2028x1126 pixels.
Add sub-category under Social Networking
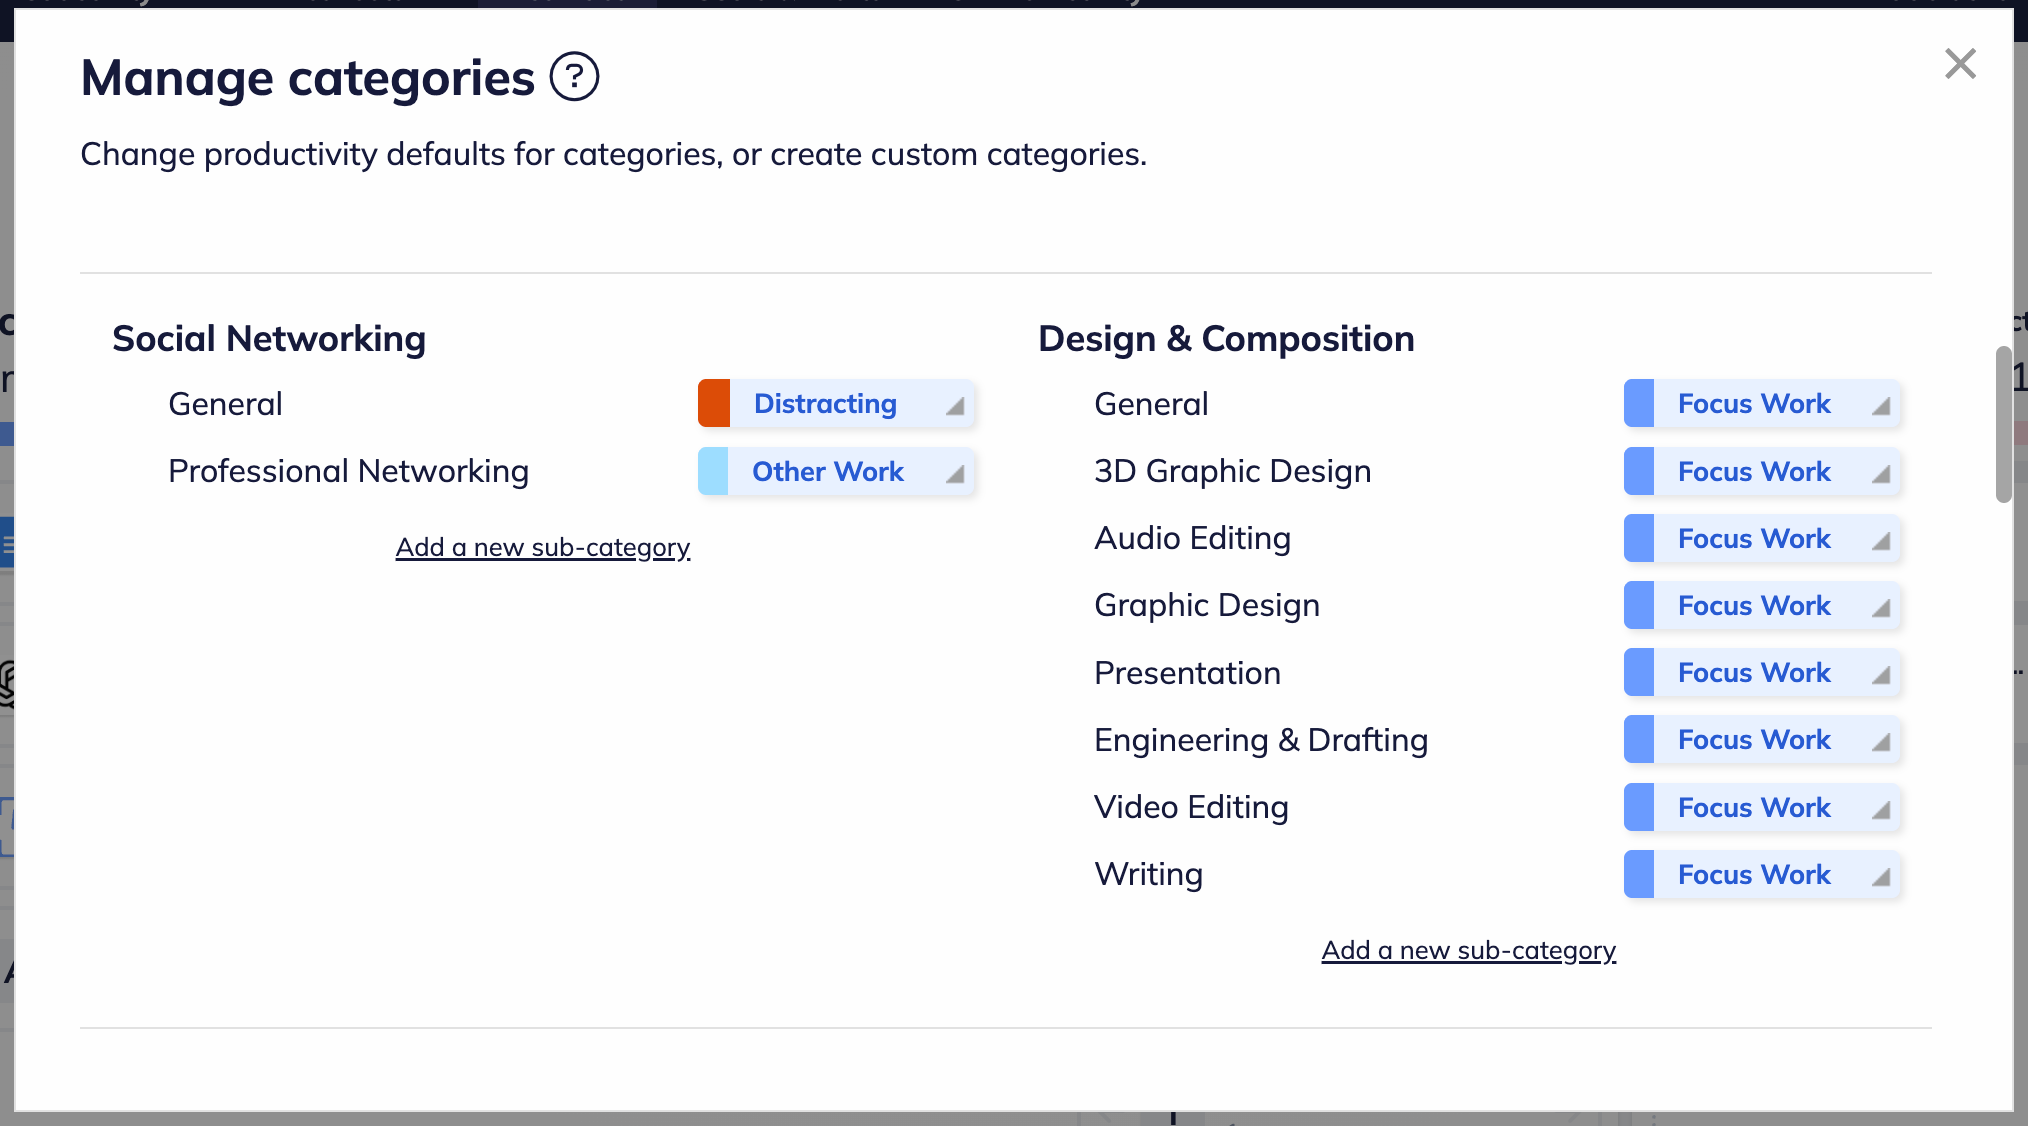pyautogui.click(x=543, y=548)
